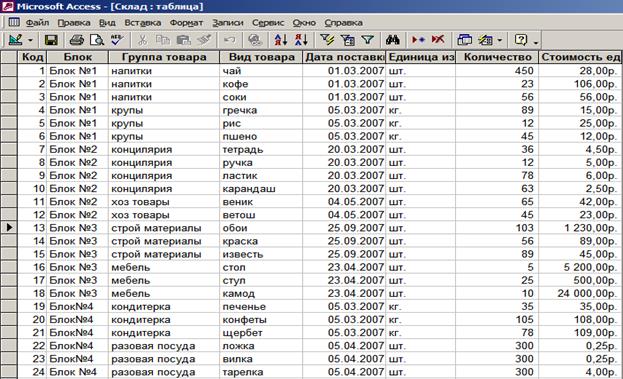Viewport: 623px width, 379px height.
Task: Open the Записи menu
Action: pyautogui.click(x=228, y=23)
